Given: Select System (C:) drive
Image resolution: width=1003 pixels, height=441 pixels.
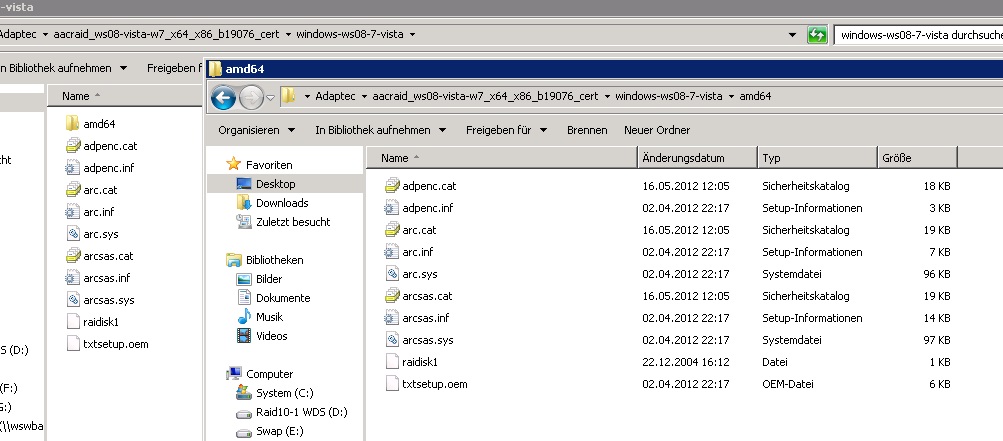Looking at the screenshot, I should point(285,393).
